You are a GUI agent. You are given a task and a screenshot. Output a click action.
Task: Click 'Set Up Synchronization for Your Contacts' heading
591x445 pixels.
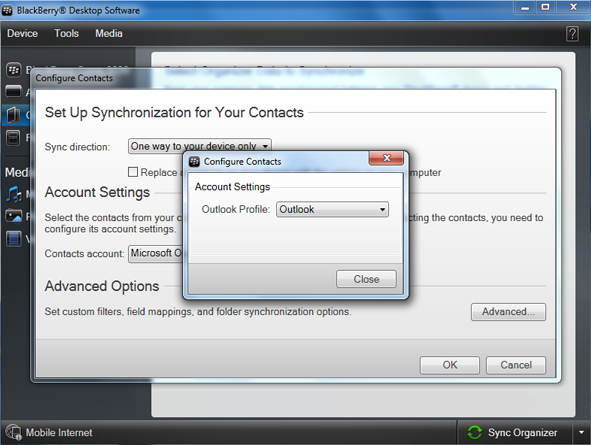174,112
